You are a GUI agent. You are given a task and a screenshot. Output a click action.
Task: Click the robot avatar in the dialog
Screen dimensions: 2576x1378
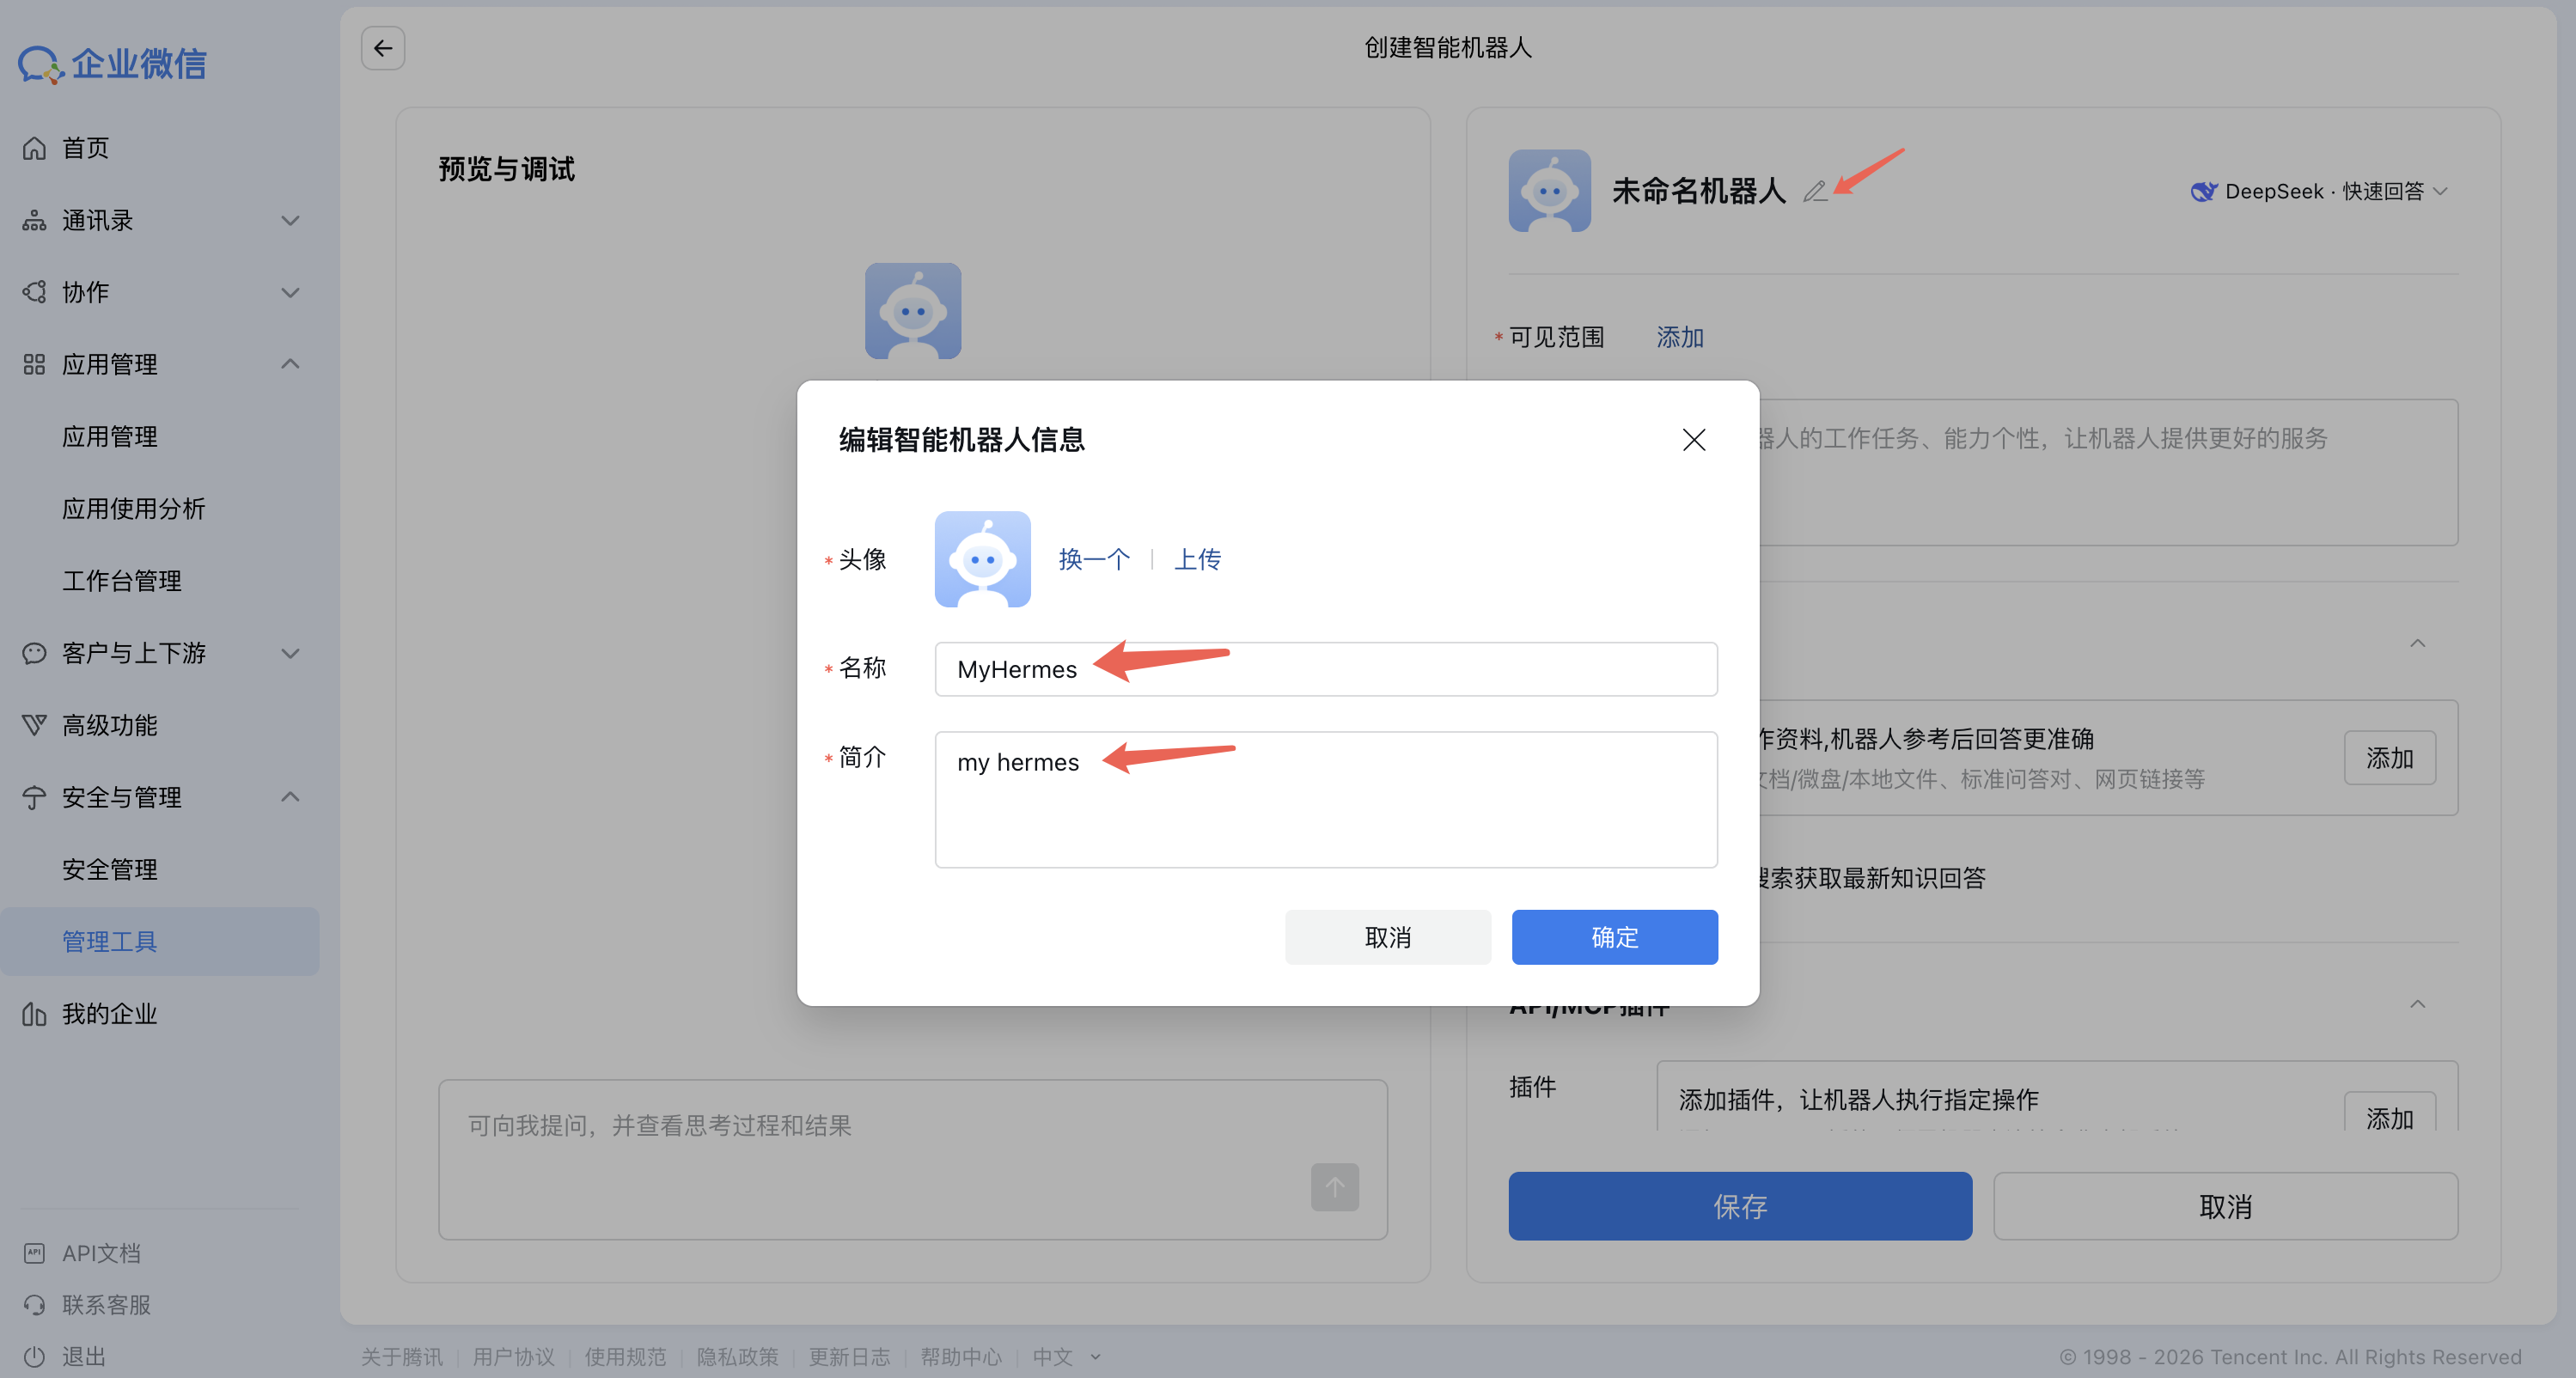[982, 559]
